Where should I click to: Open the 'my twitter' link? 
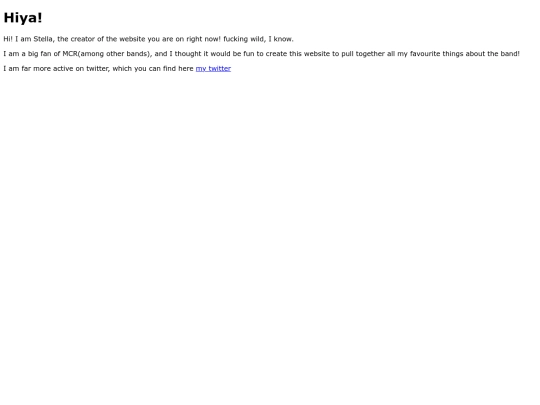213,69
